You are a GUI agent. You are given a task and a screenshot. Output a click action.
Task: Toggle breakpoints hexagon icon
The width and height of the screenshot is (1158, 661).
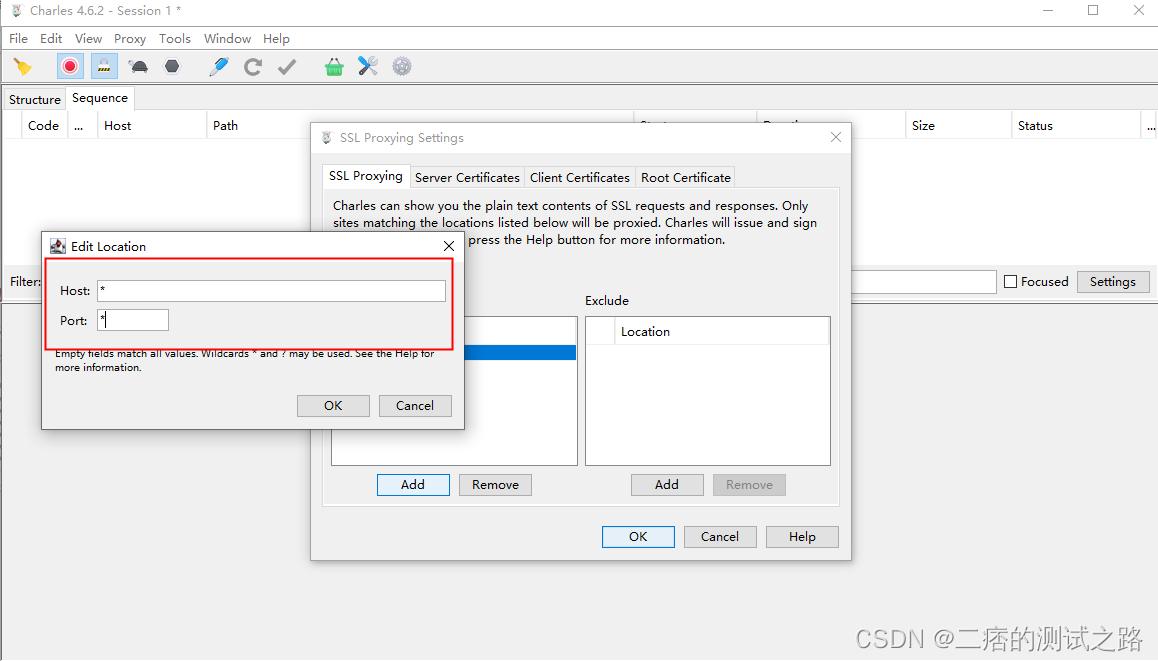[x=172, y=66]
